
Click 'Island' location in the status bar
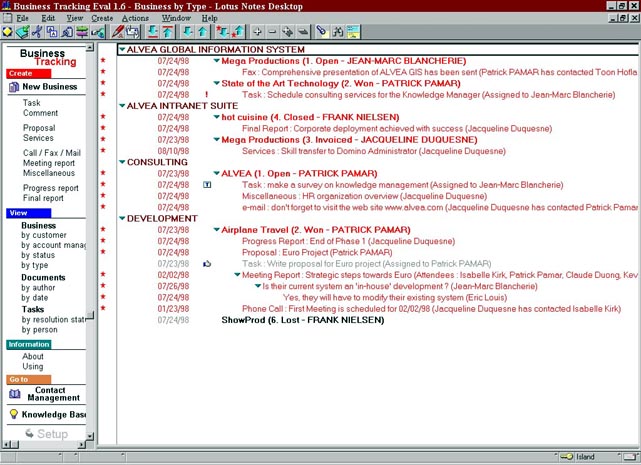585,457
